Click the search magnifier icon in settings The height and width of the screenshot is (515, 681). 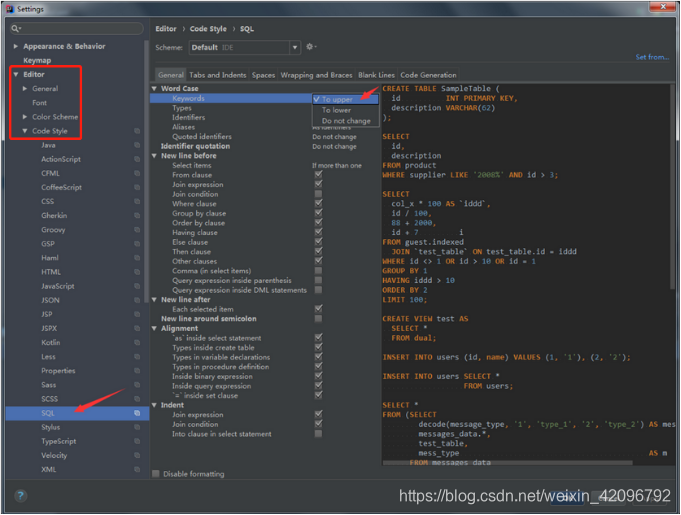[x=16, y=29]
